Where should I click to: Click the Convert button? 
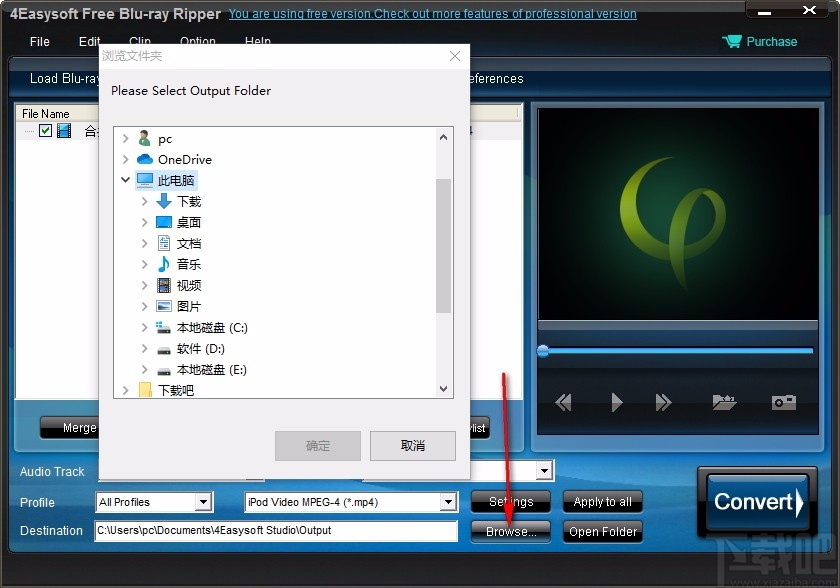(756, 504)
